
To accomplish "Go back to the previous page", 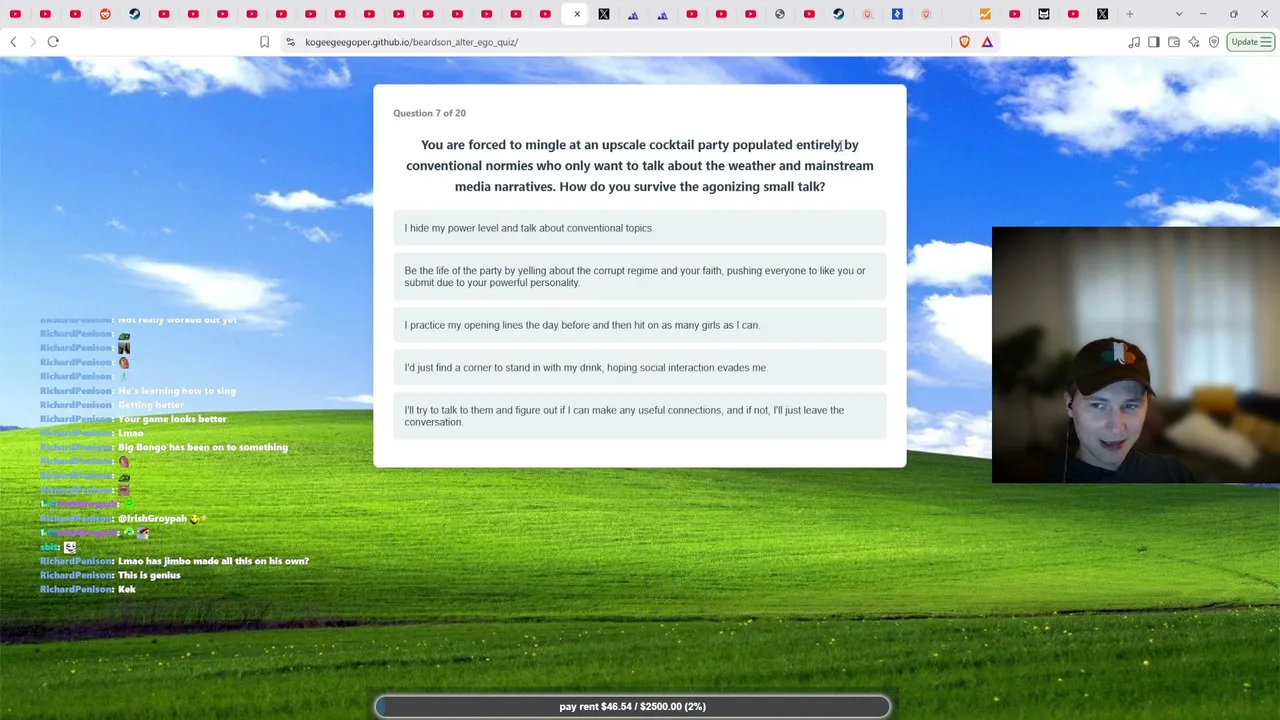I will (13, 42).
